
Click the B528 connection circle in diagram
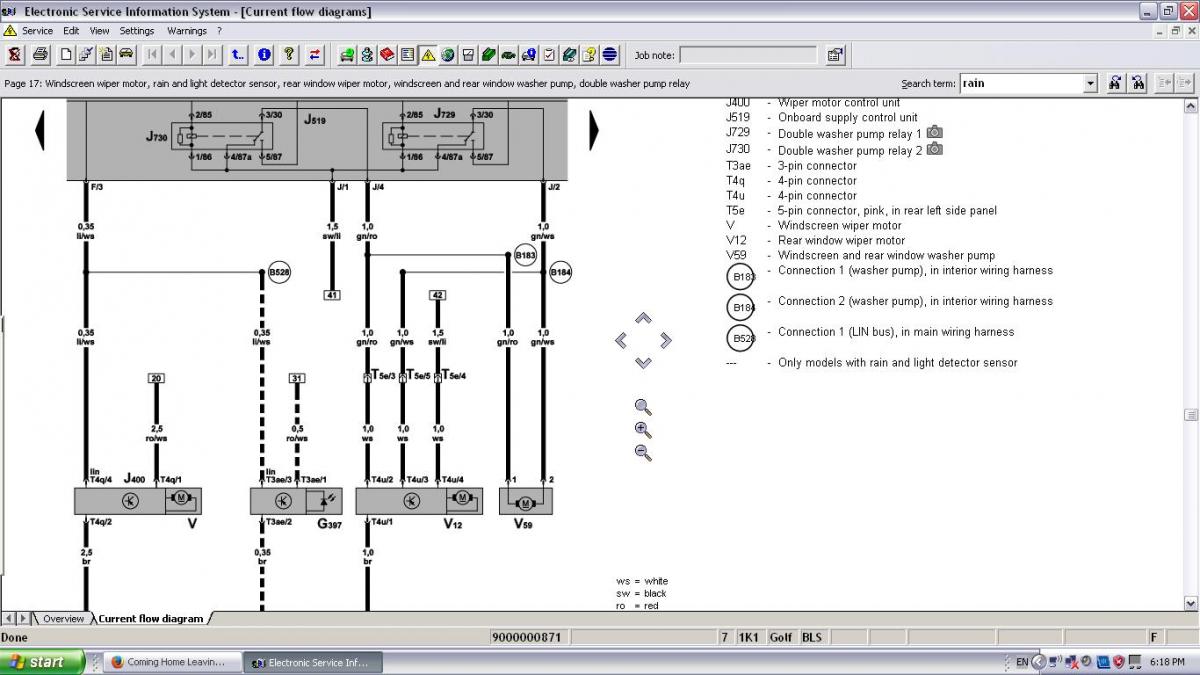(279, 271)
